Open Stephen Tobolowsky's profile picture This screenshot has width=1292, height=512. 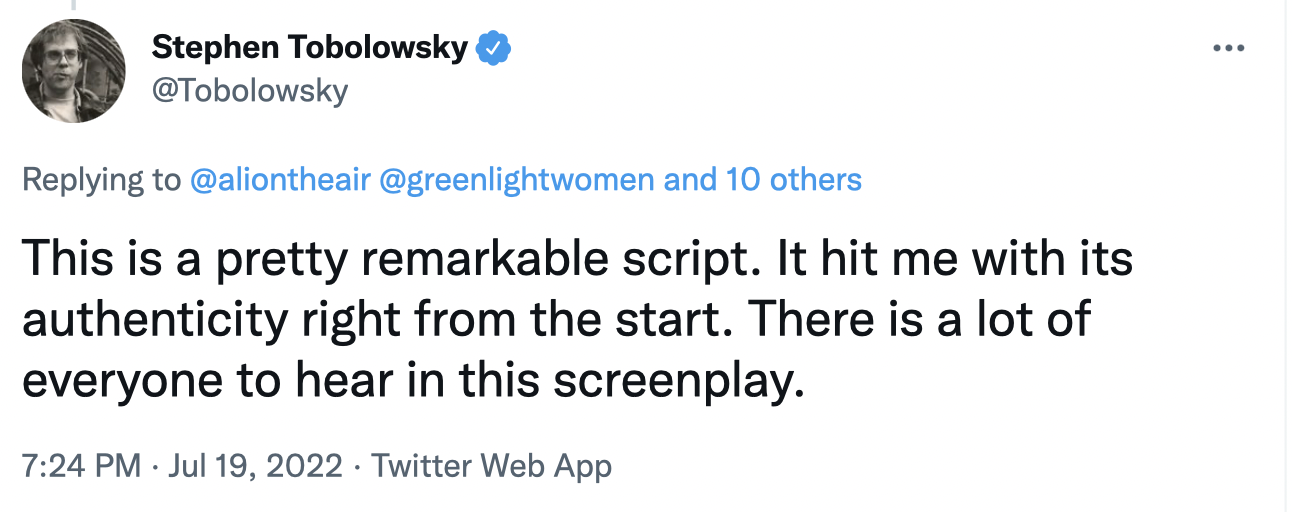73,71
